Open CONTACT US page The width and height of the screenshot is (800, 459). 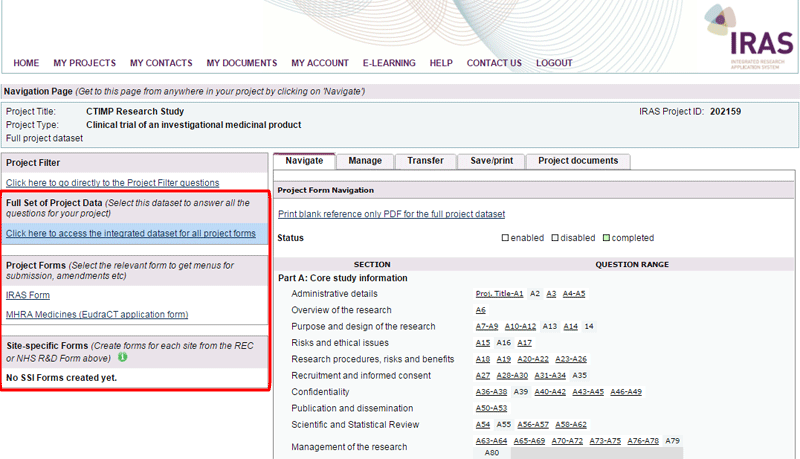[x=494, y=63]
